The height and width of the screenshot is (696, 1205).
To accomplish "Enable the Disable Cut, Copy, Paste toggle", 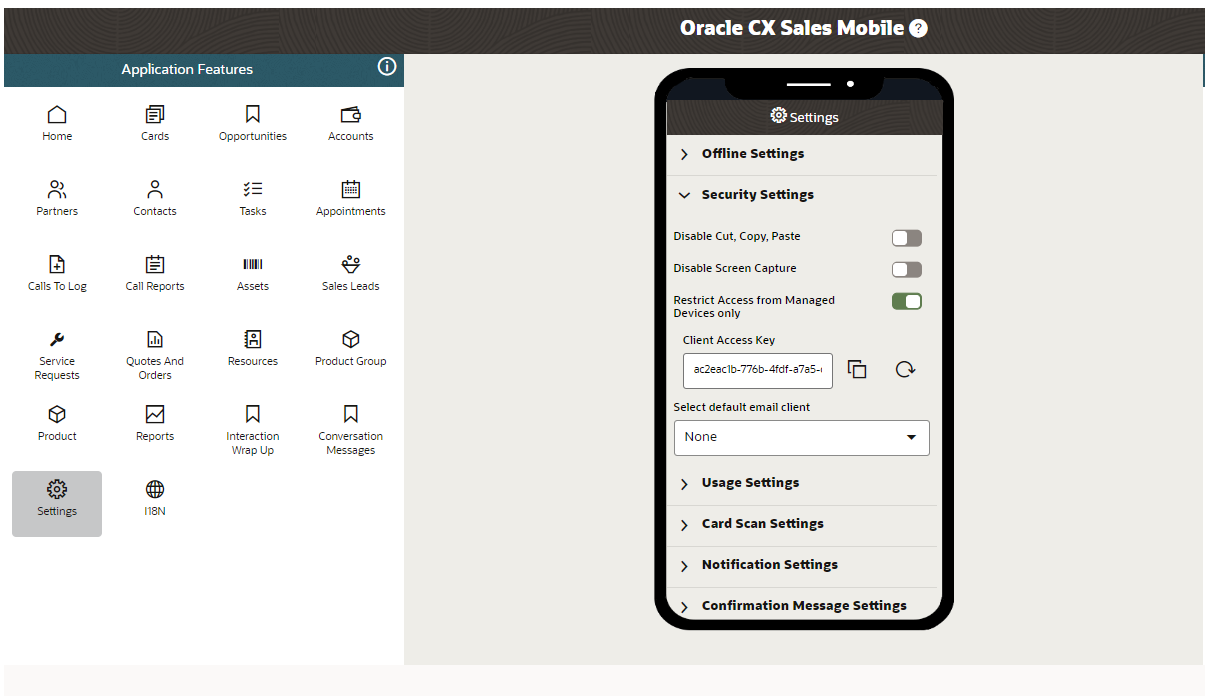I will [907, 238].
